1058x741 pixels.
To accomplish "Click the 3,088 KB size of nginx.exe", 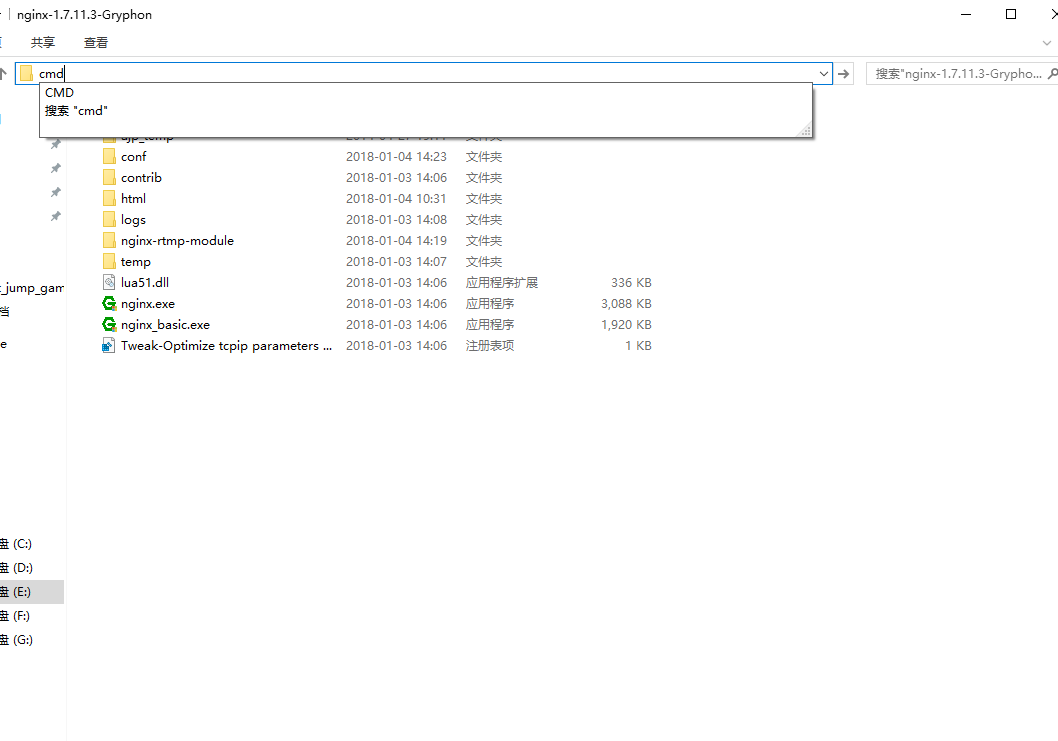I will click(x=626, y=304).
